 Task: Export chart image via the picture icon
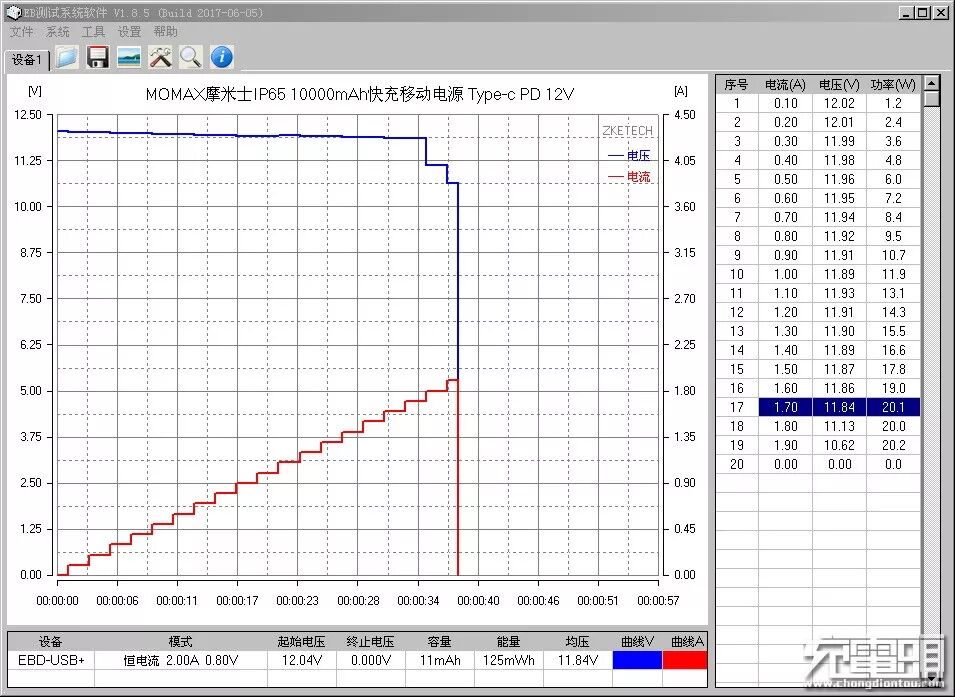click(x=129, y=57)
